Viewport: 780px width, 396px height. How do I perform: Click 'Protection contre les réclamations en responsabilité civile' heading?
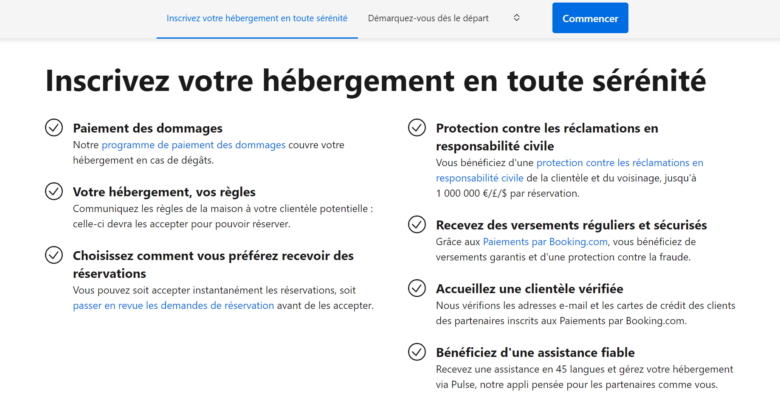click(x=547, y=137)
